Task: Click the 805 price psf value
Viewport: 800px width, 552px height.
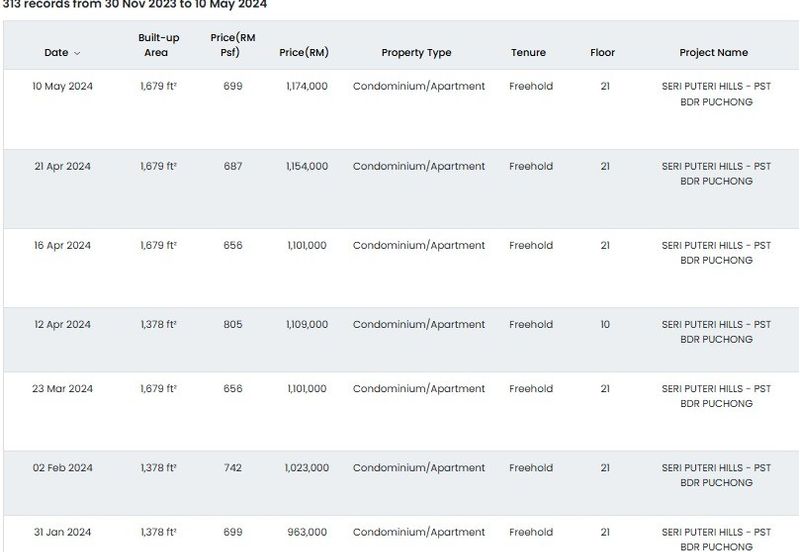Action: (x=233, y=325)
